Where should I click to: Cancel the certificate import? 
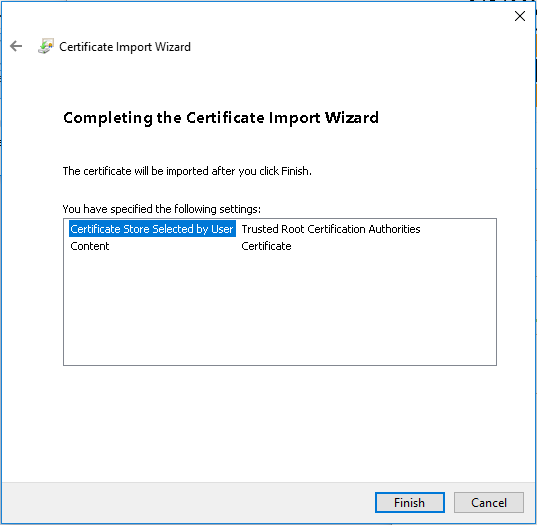(x=489, y=502)
